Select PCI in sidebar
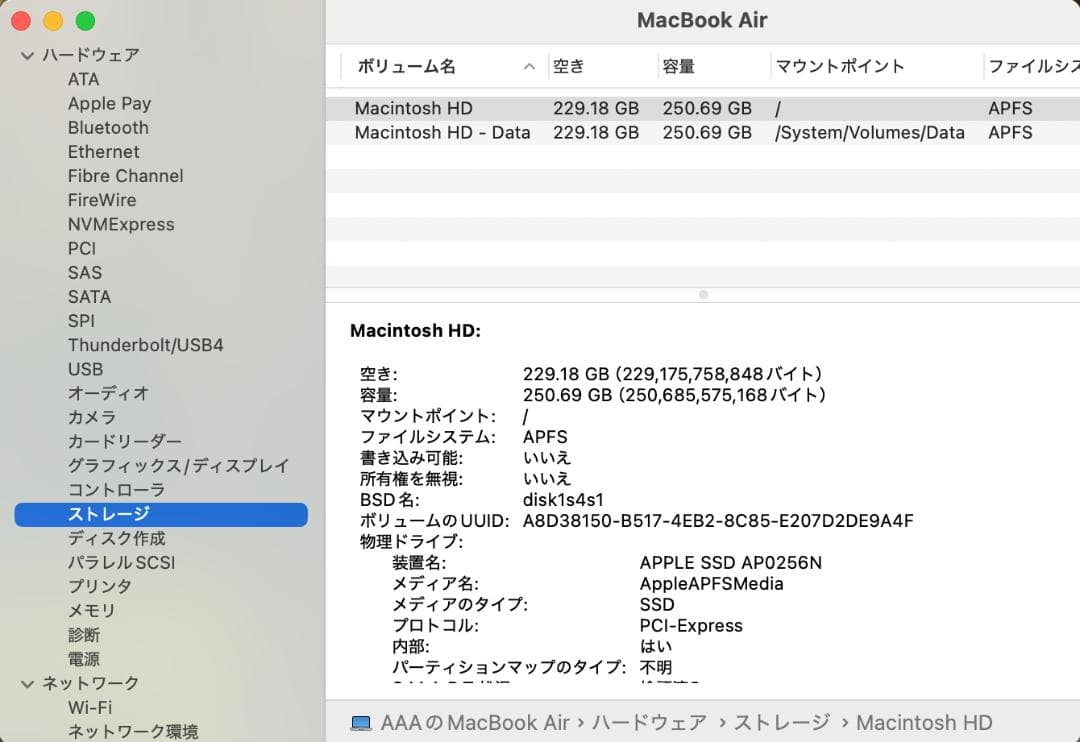 [x=82, y=248]
